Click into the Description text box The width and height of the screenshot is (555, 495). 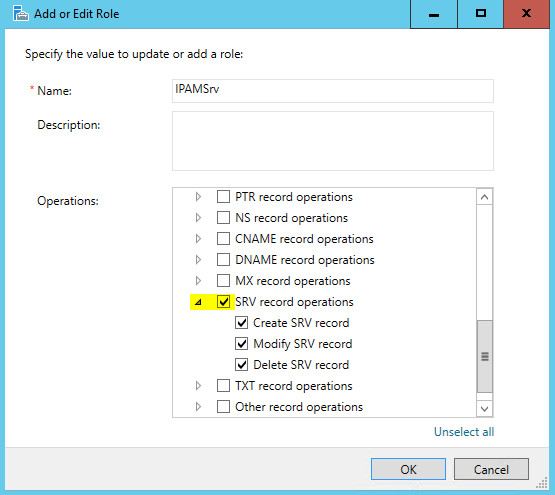[333, 141]
